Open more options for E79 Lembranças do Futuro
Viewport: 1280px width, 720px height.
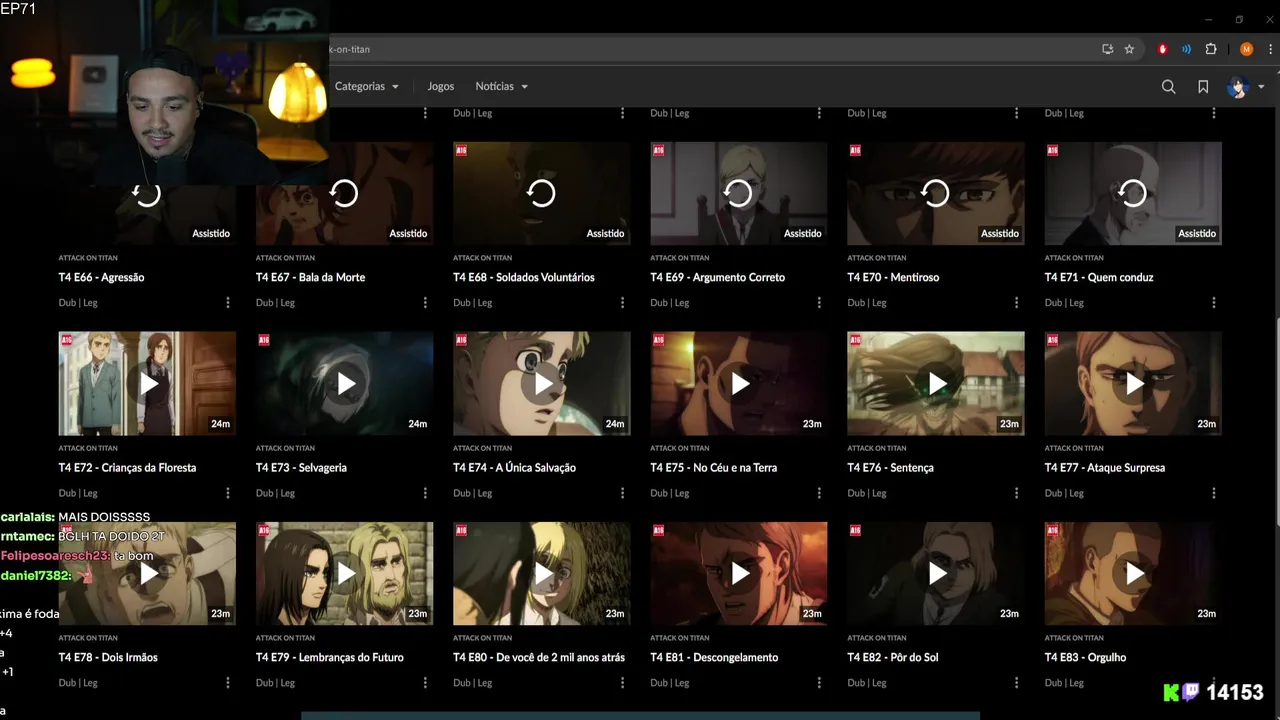(x=425, y=683)
